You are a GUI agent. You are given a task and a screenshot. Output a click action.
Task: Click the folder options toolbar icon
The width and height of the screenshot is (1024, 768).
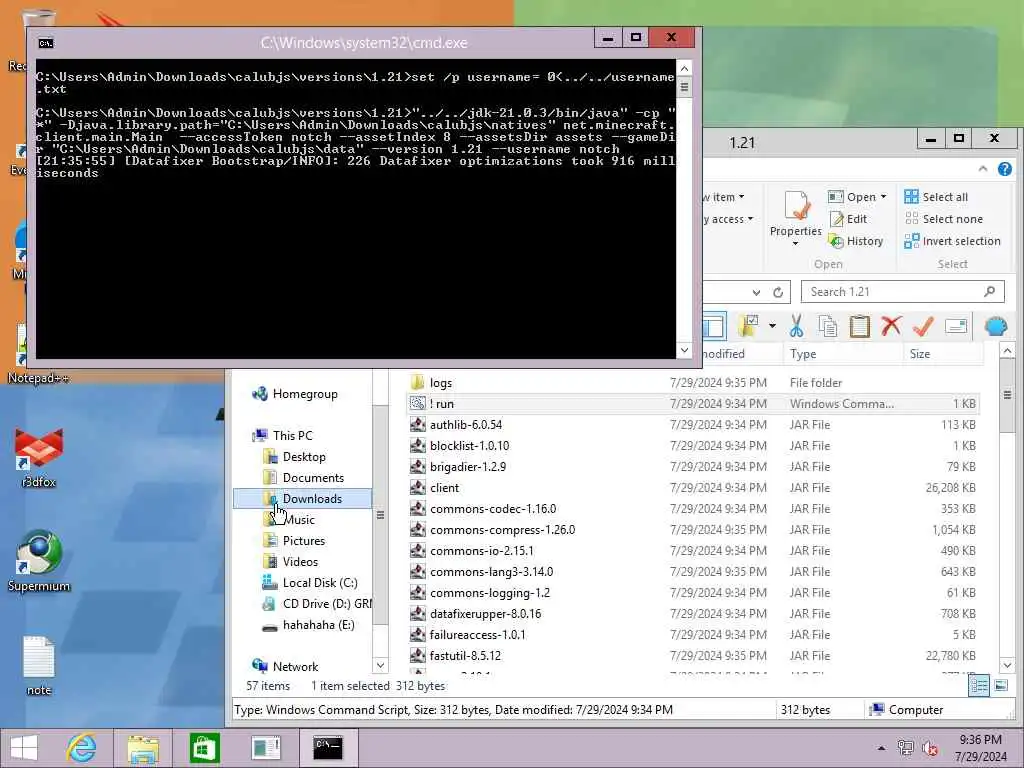pyautogui.click(x=748, y=325)
